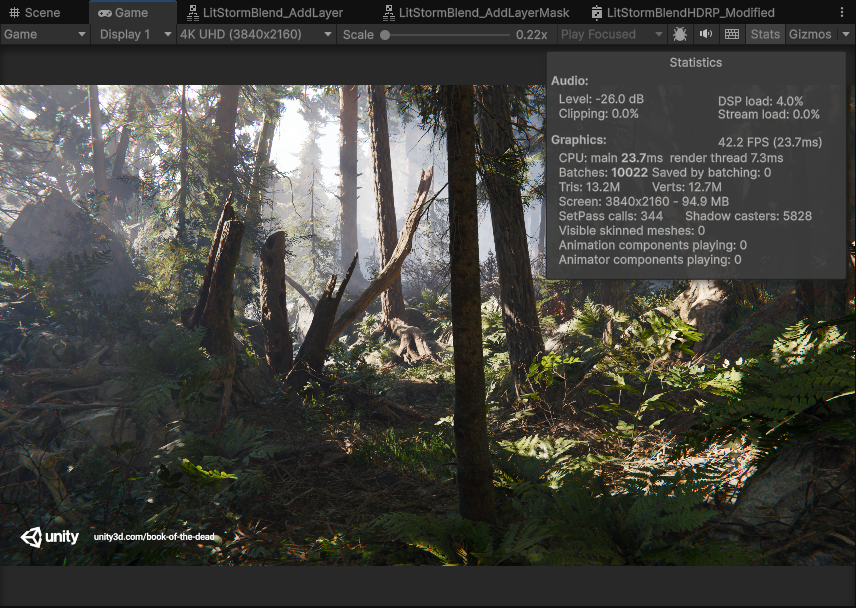The width and height of the screenshot is (856, 608).
Task: Click the shader icon on LitStormBlendHDRP_Modified tab
Action: 597,13
